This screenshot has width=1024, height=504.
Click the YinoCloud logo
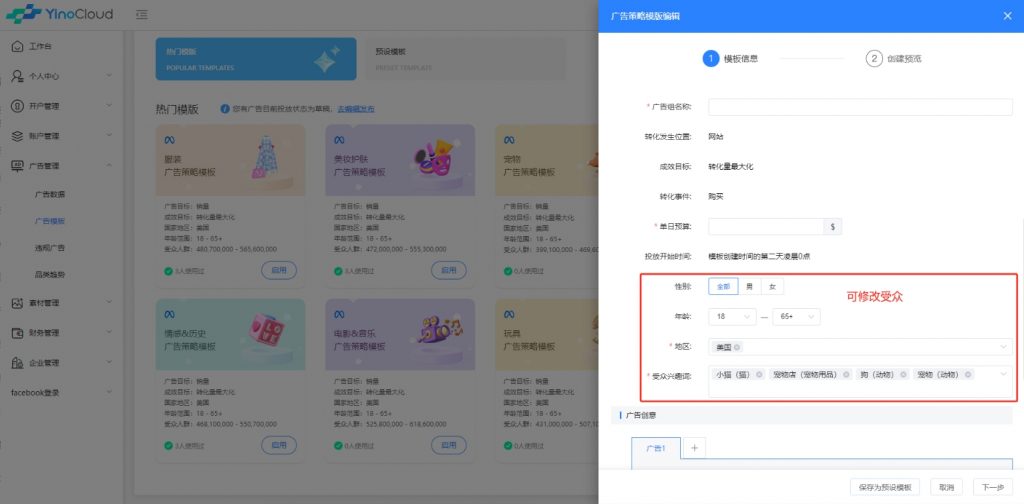(x=59, y=14)
